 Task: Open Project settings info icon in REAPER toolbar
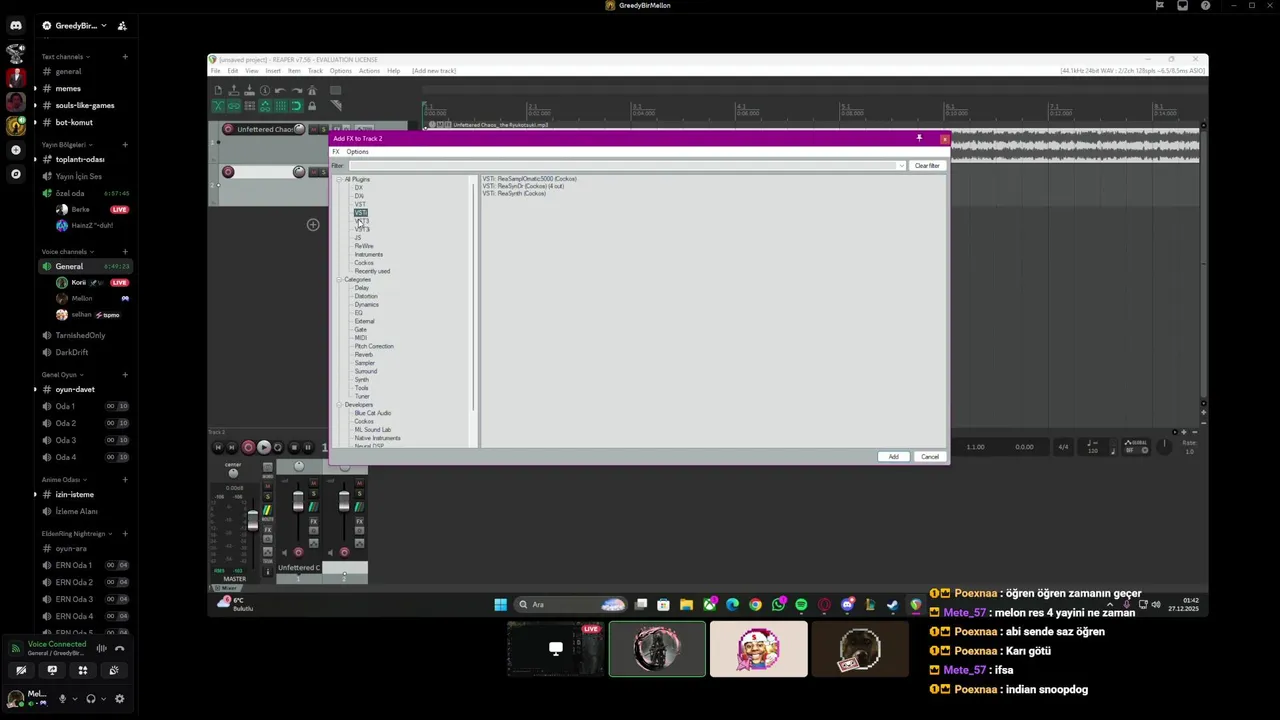pyautogui.click(x=265, y=90)
